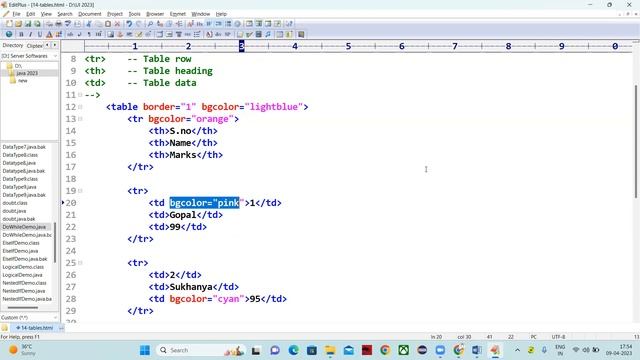Open Word from taskbar
Image resolution: width=640 pixels, height=360 pixels.
(477, 350)
